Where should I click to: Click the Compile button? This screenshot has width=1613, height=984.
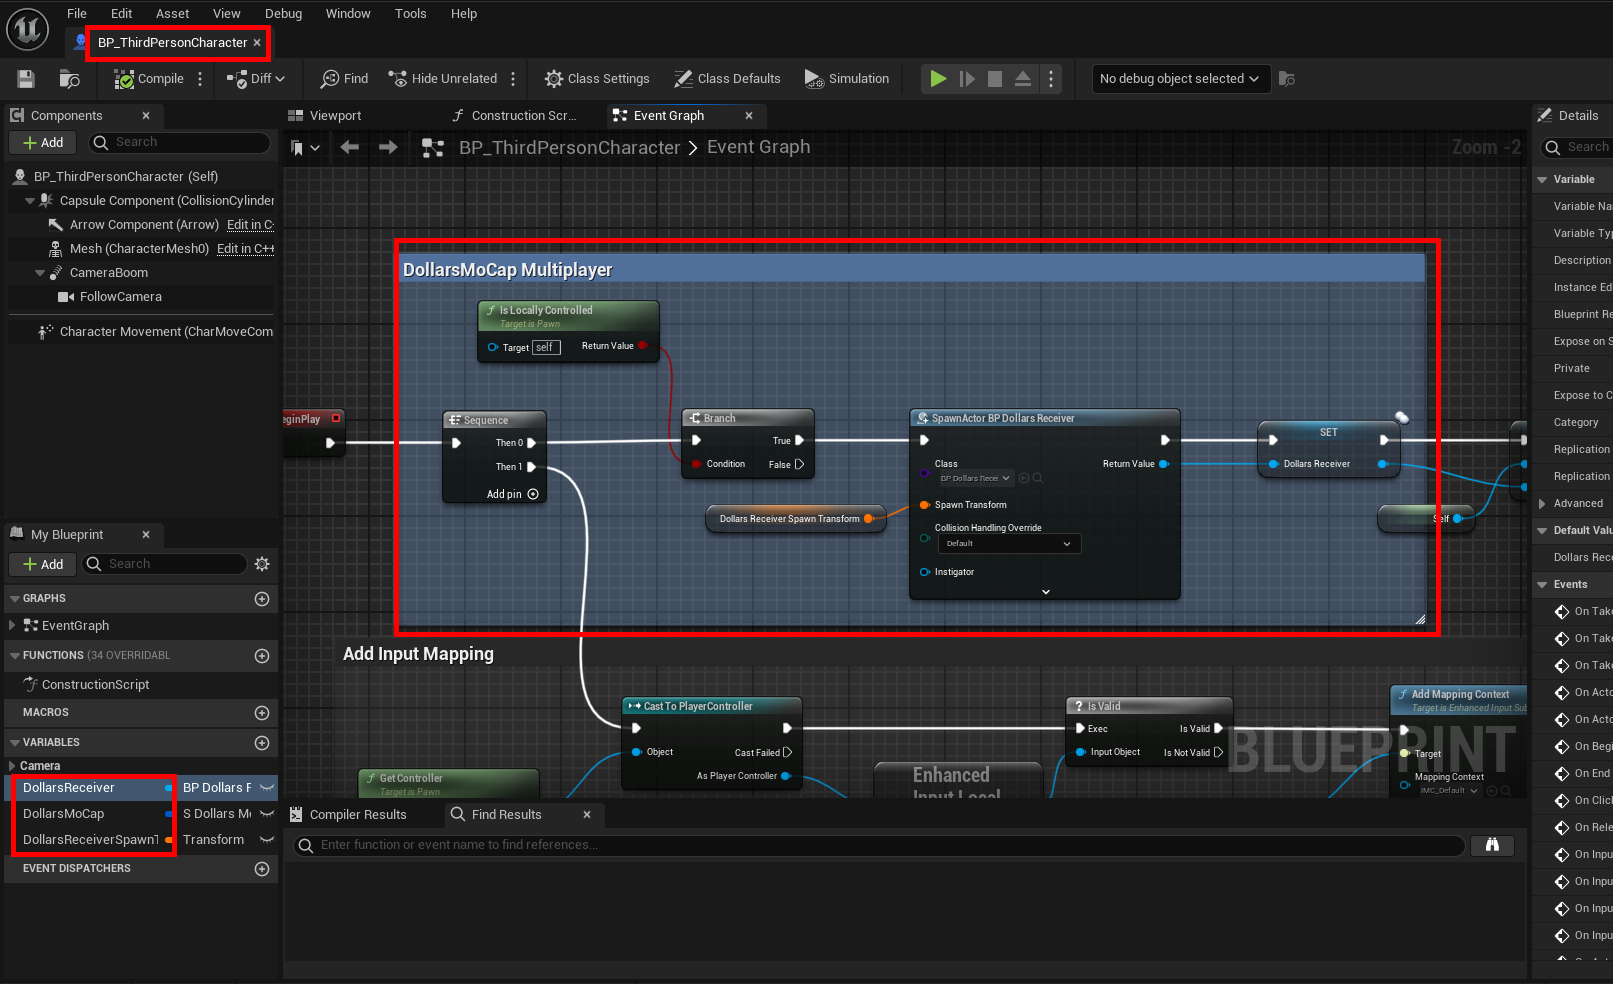150,79
